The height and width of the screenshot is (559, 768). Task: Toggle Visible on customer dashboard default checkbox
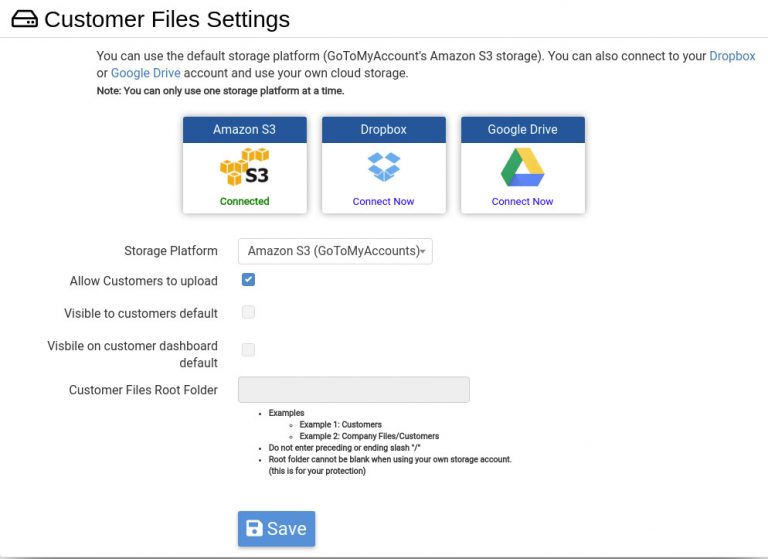pos(248,350)
